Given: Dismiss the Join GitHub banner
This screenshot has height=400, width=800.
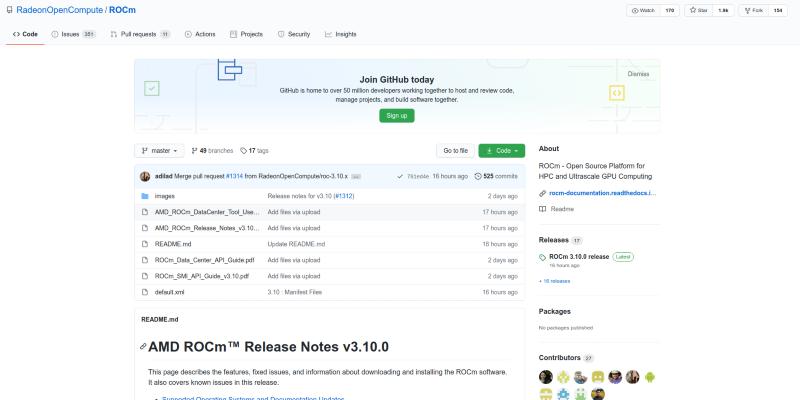Looking at the screenshot, I should click(x=638, y=73).
